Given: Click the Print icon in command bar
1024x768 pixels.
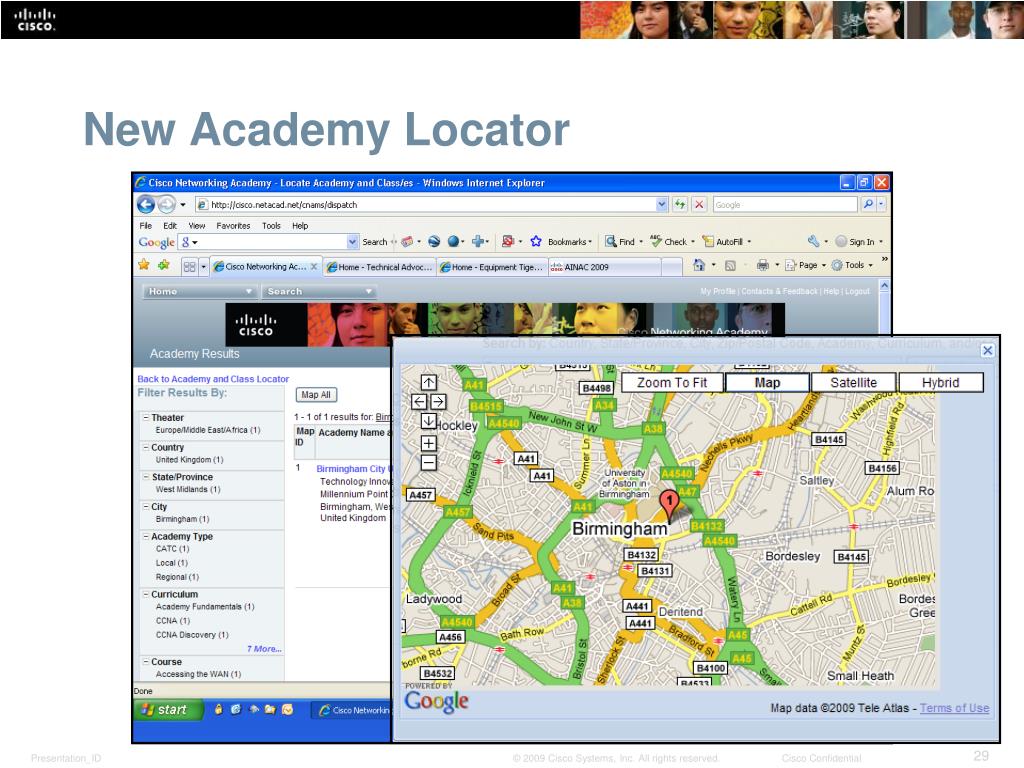Looking at the screenshot, I should (763, 265).
